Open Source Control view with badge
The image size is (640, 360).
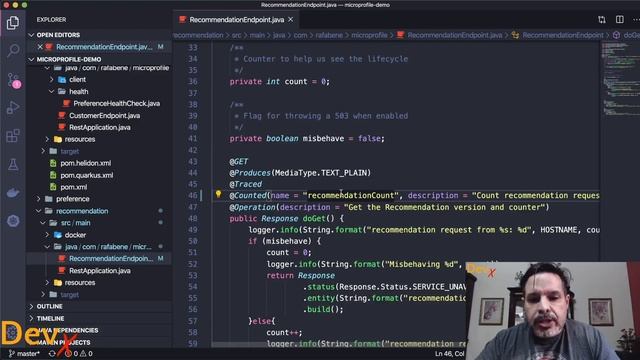coord(13,80)
